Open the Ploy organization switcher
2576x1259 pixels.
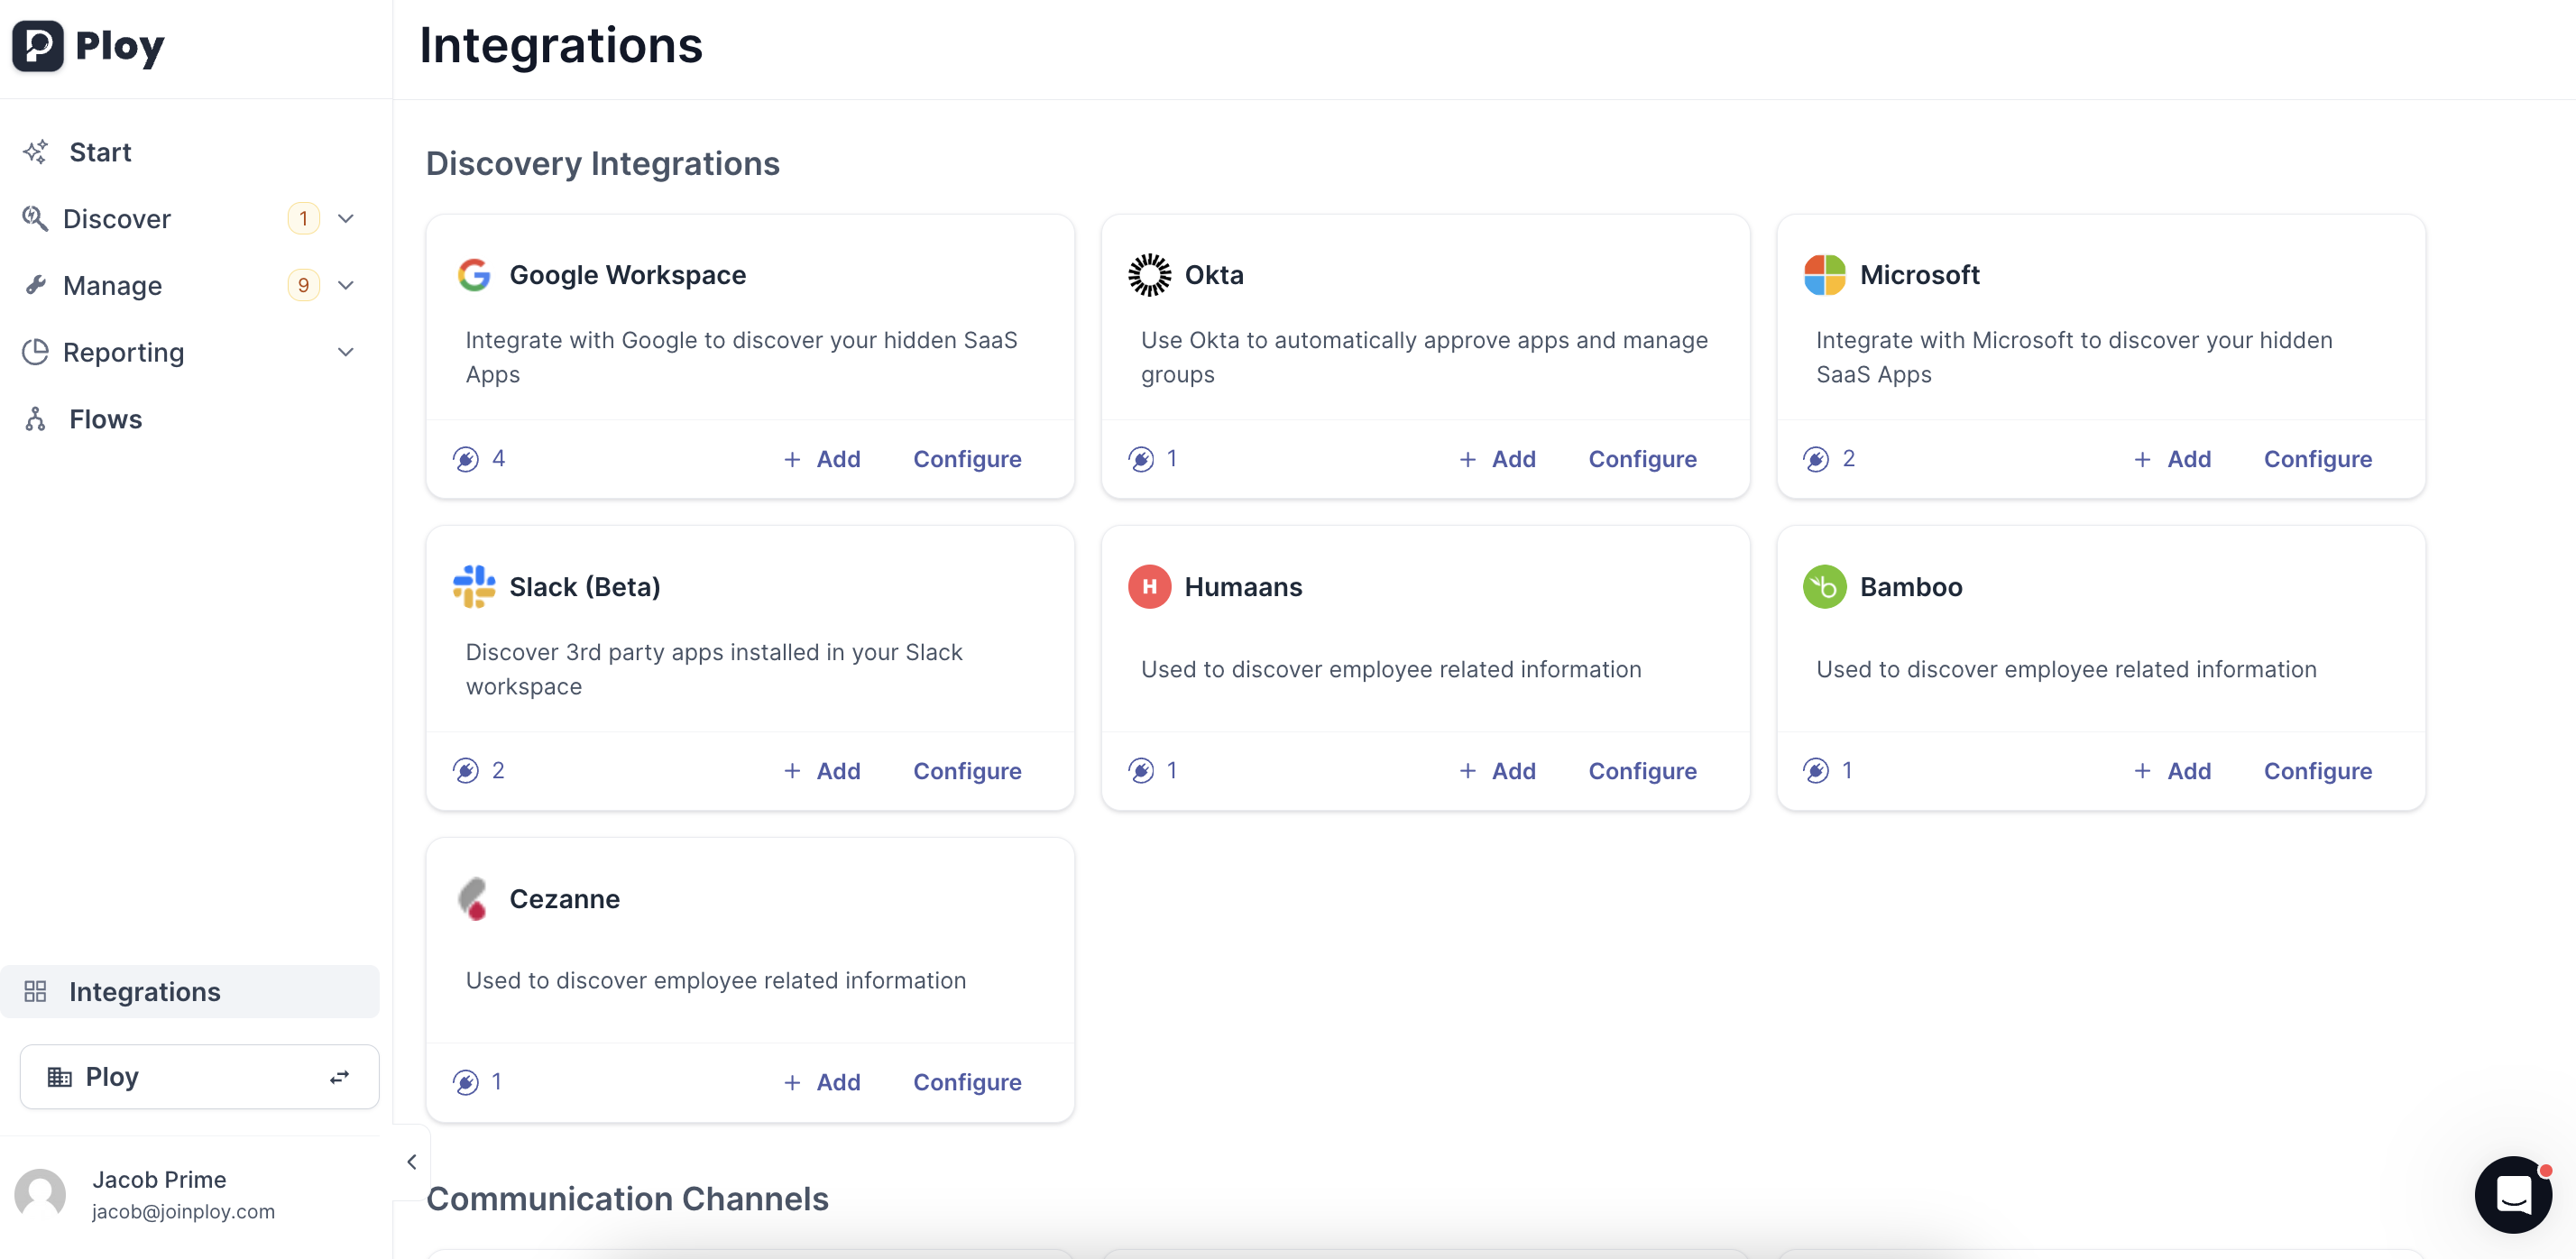[199, 1076]
